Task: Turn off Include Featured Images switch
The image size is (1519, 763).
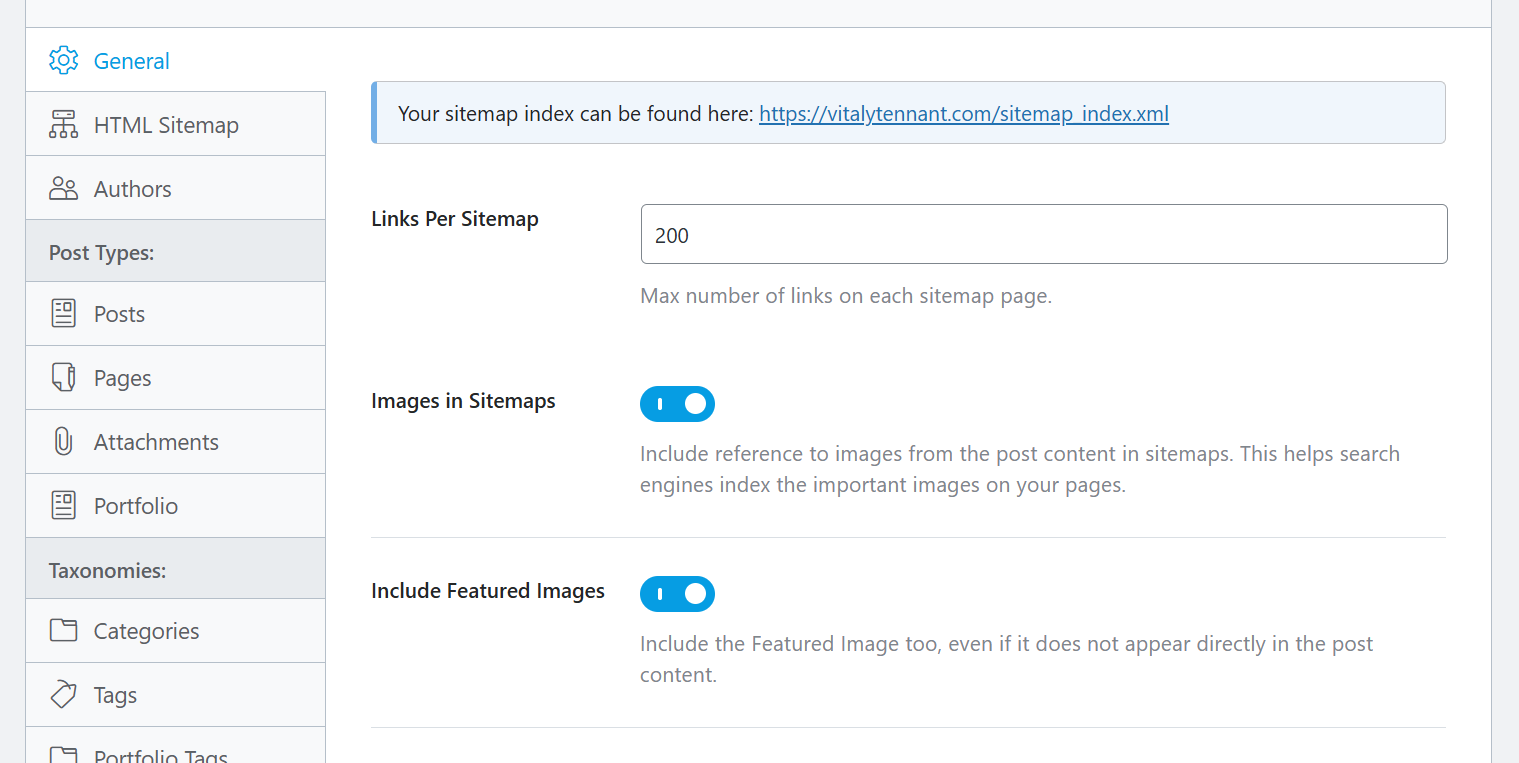Action: [677, 594]
